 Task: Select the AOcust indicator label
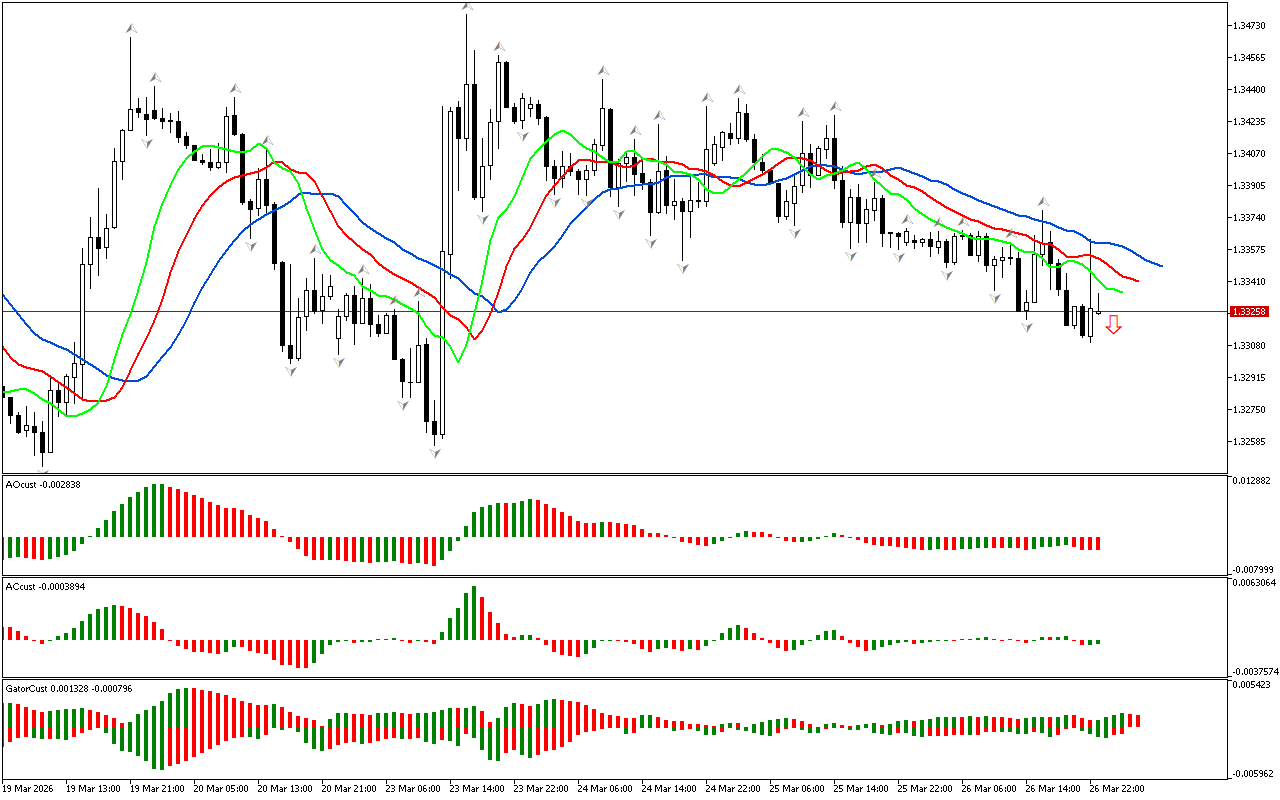(43, 484)
